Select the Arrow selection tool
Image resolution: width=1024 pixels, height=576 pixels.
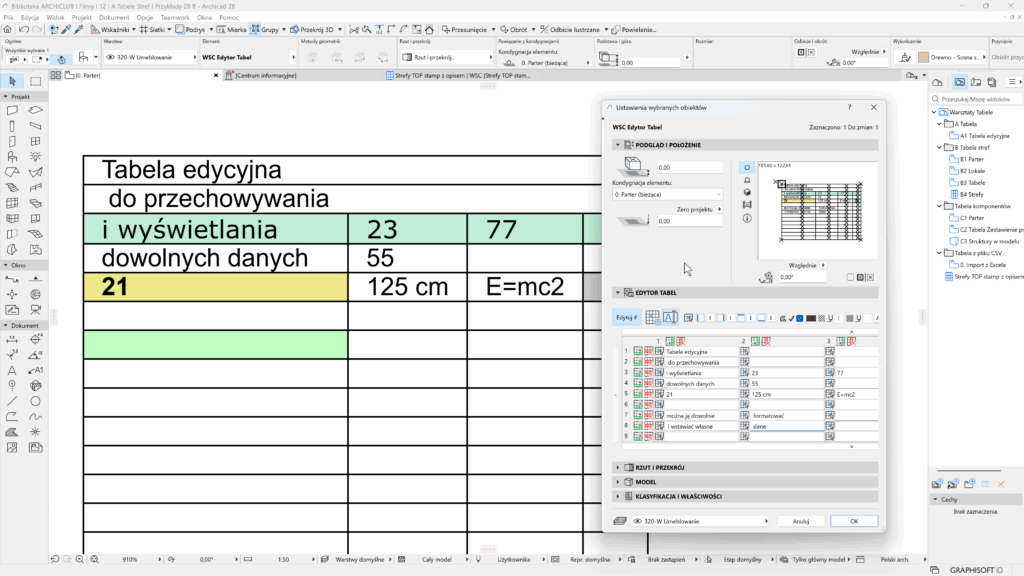(11, 81)
